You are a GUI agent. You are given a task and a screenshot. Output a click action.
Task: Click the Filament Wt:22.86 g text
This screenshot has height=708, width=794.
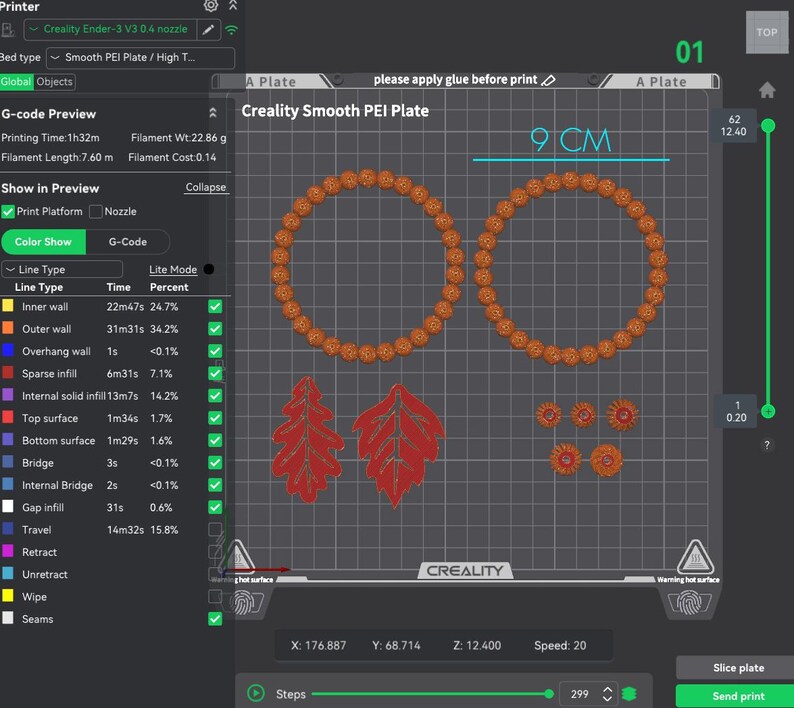tap(178, 138)
